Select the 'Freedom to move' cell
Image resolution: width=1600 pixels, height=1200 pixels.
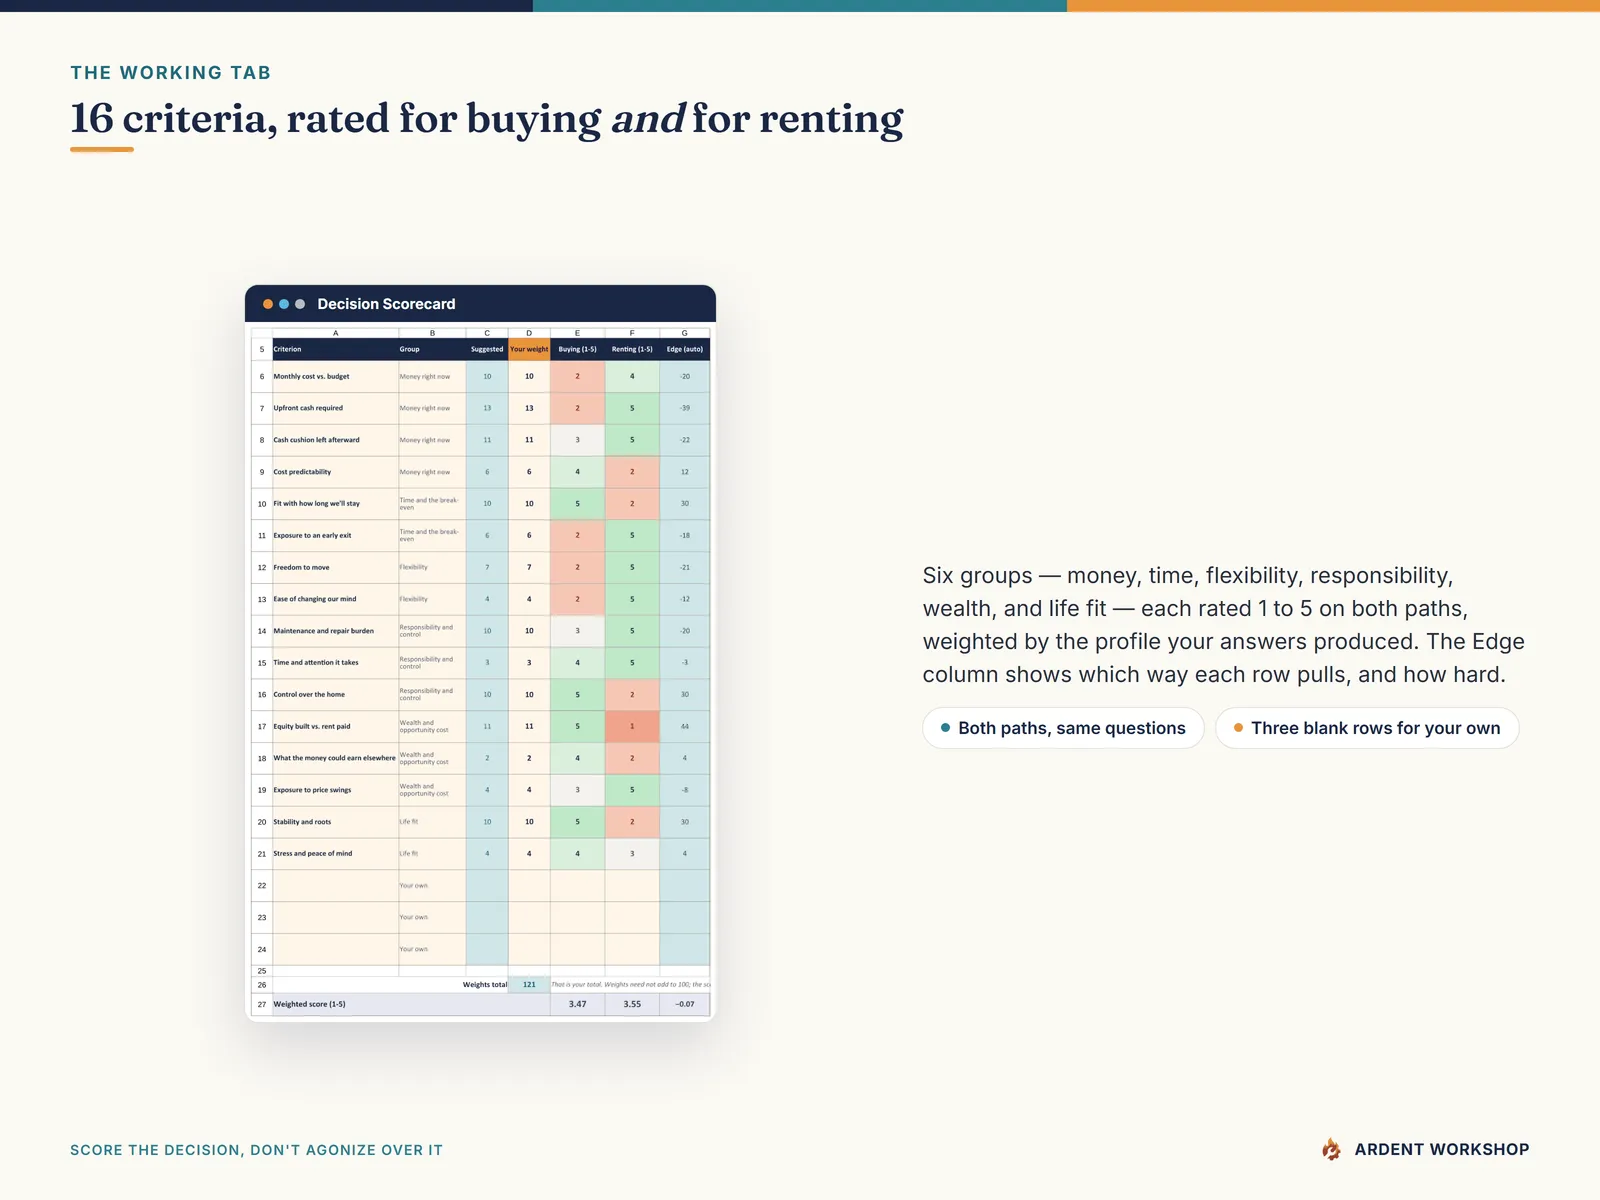335,567
